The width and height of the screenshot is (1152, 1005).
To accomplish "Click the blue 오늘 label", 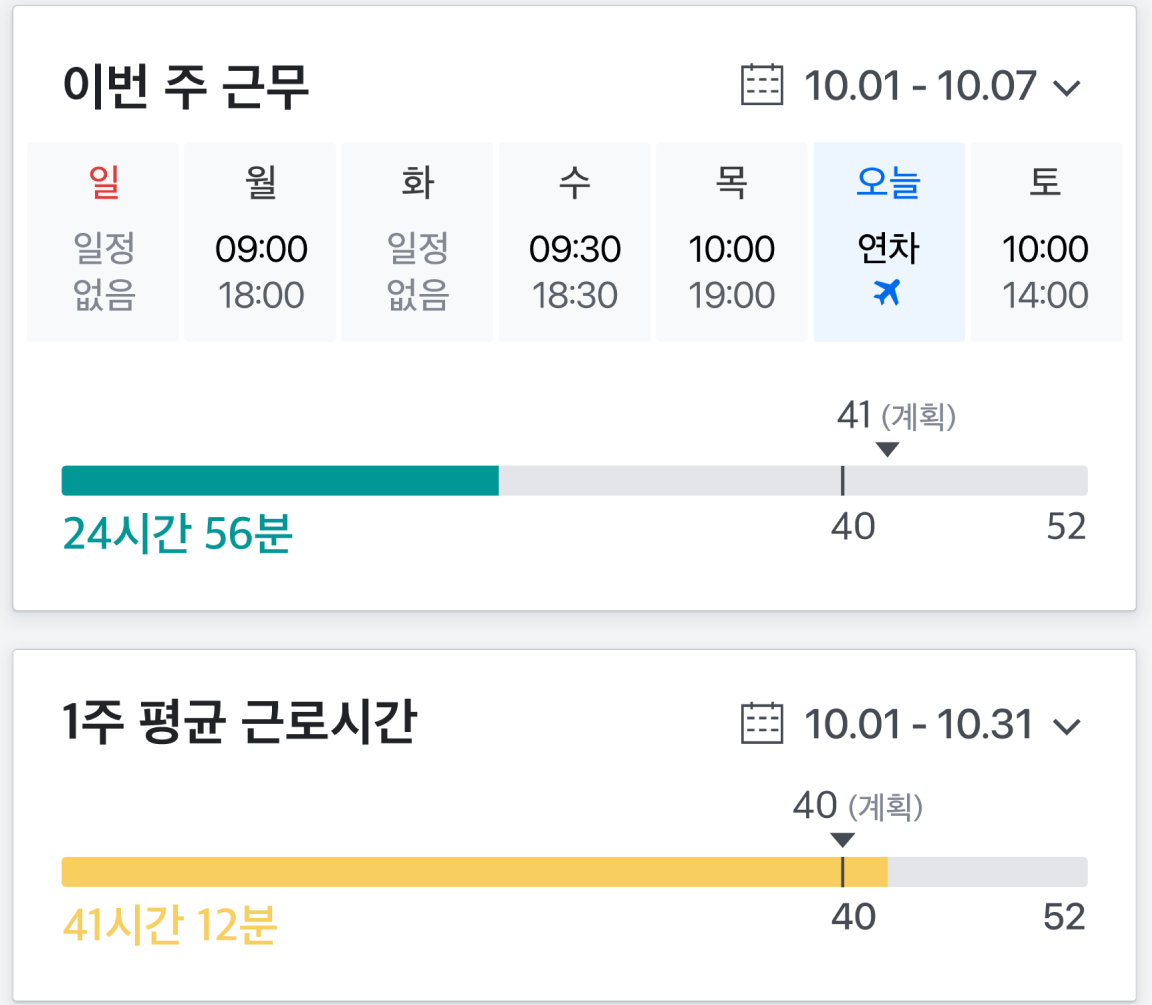I will 888,183.
